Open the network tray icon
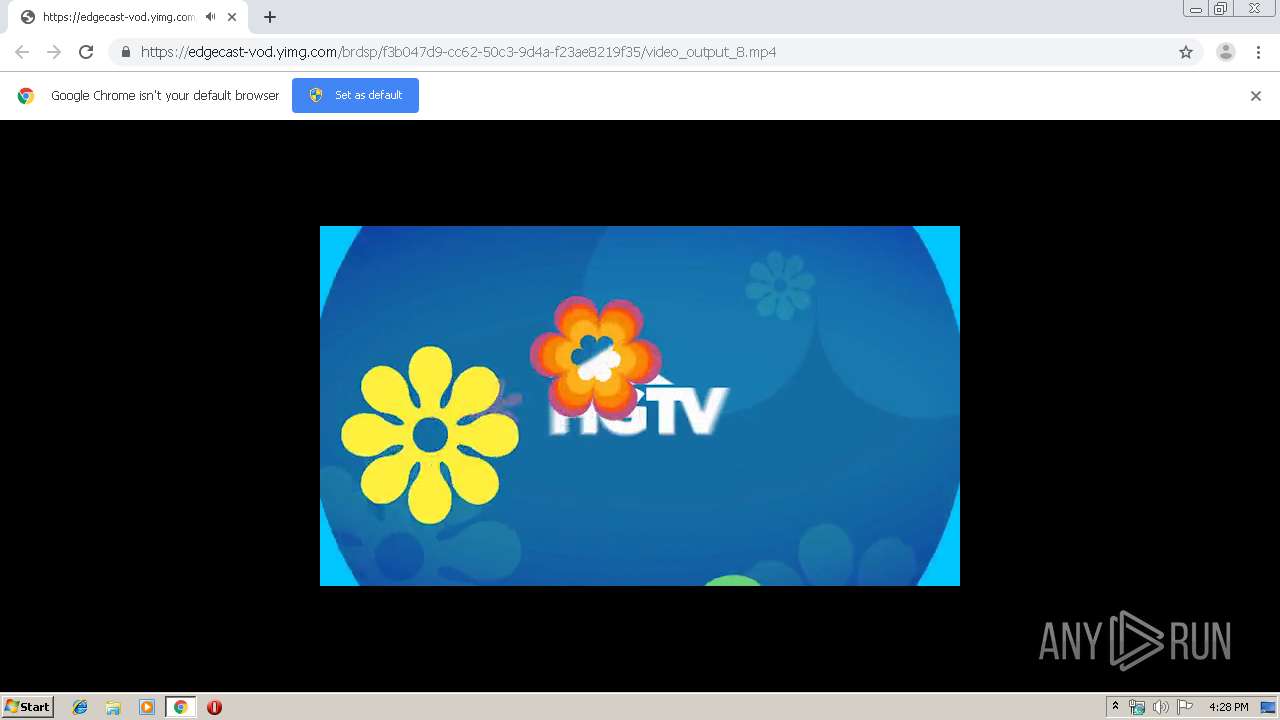The width and height of the screenshot is (1280, 720). pyautogui.click(x=1137, y=707)
